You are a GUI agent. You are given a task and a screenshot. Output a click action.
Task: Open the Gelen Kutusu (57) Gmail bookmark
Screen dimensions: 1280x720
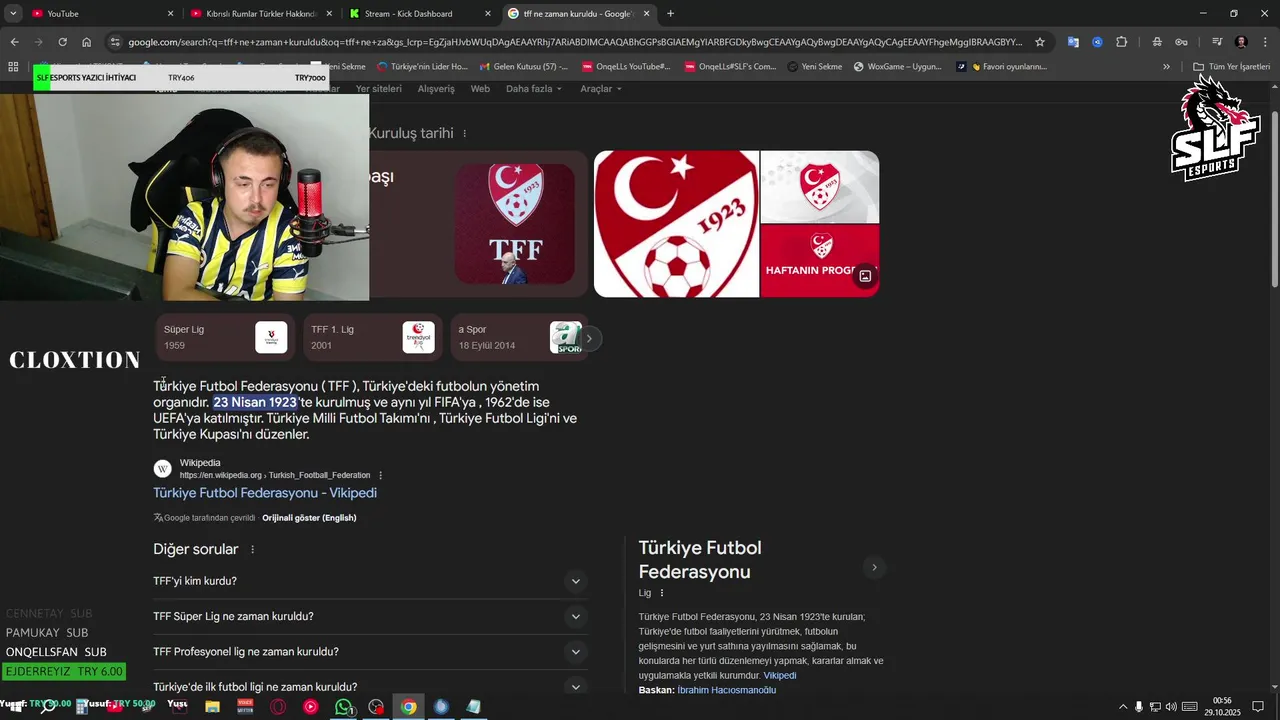524,66
